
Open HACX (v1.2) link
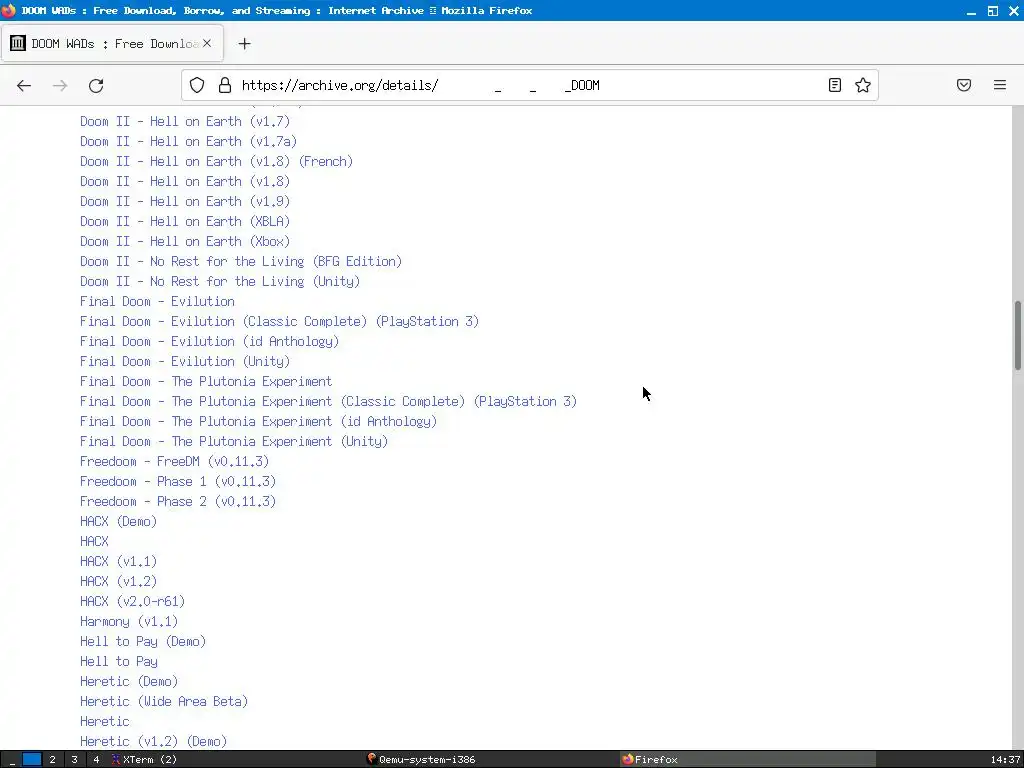[118, 582]
